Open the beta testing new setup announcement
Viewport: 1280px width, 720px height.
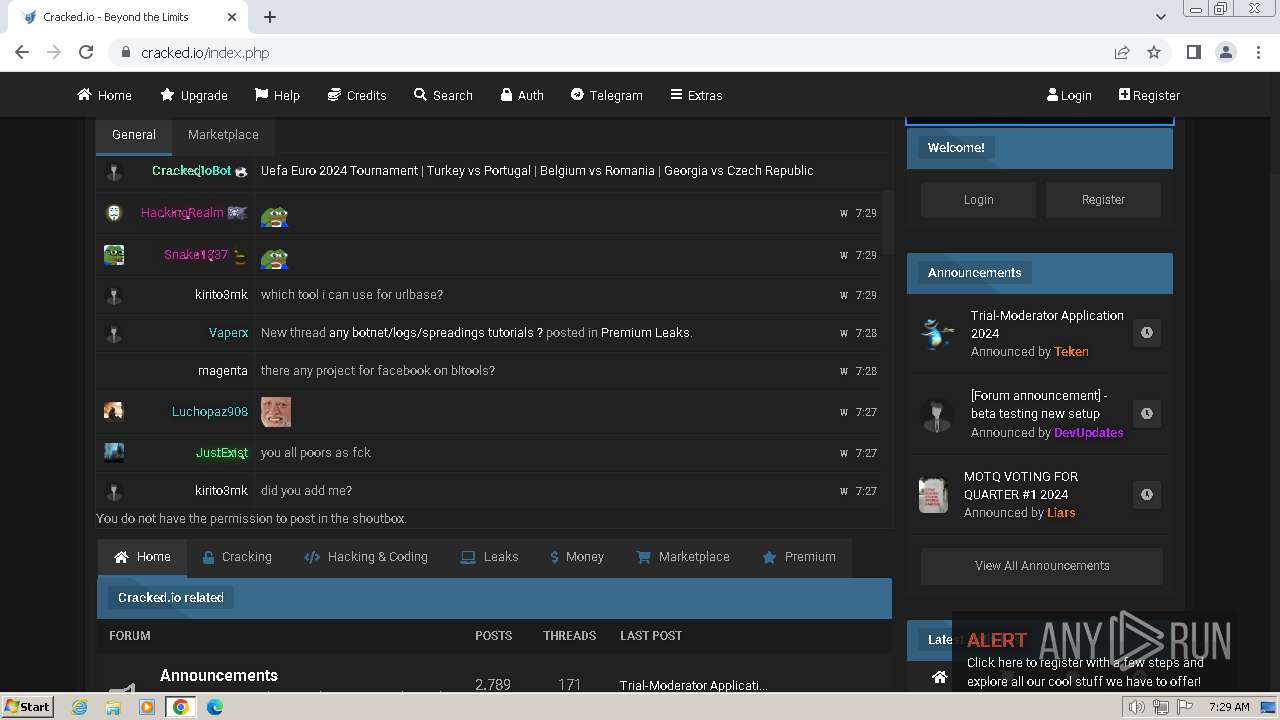pos(1039,404)
